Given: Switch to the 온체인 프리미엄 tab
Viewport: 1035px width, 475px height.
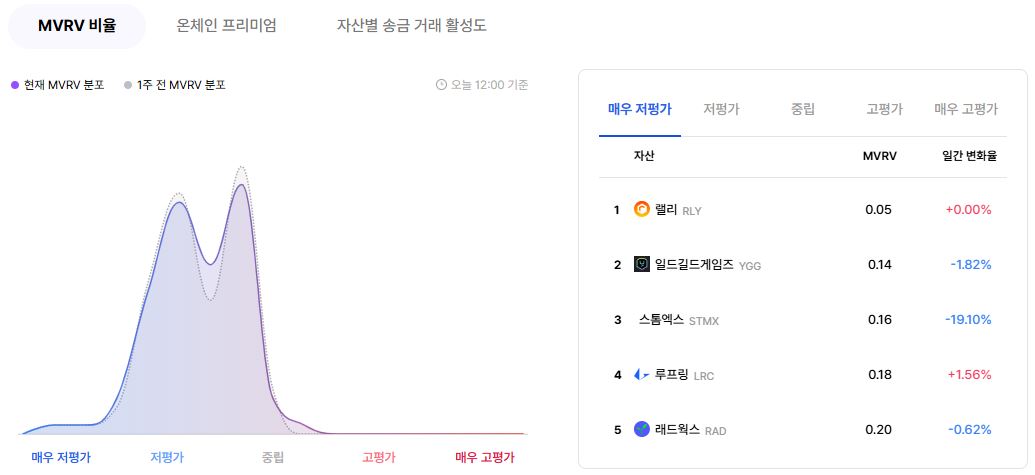Looking at the screenshot, I should point(226,26).
